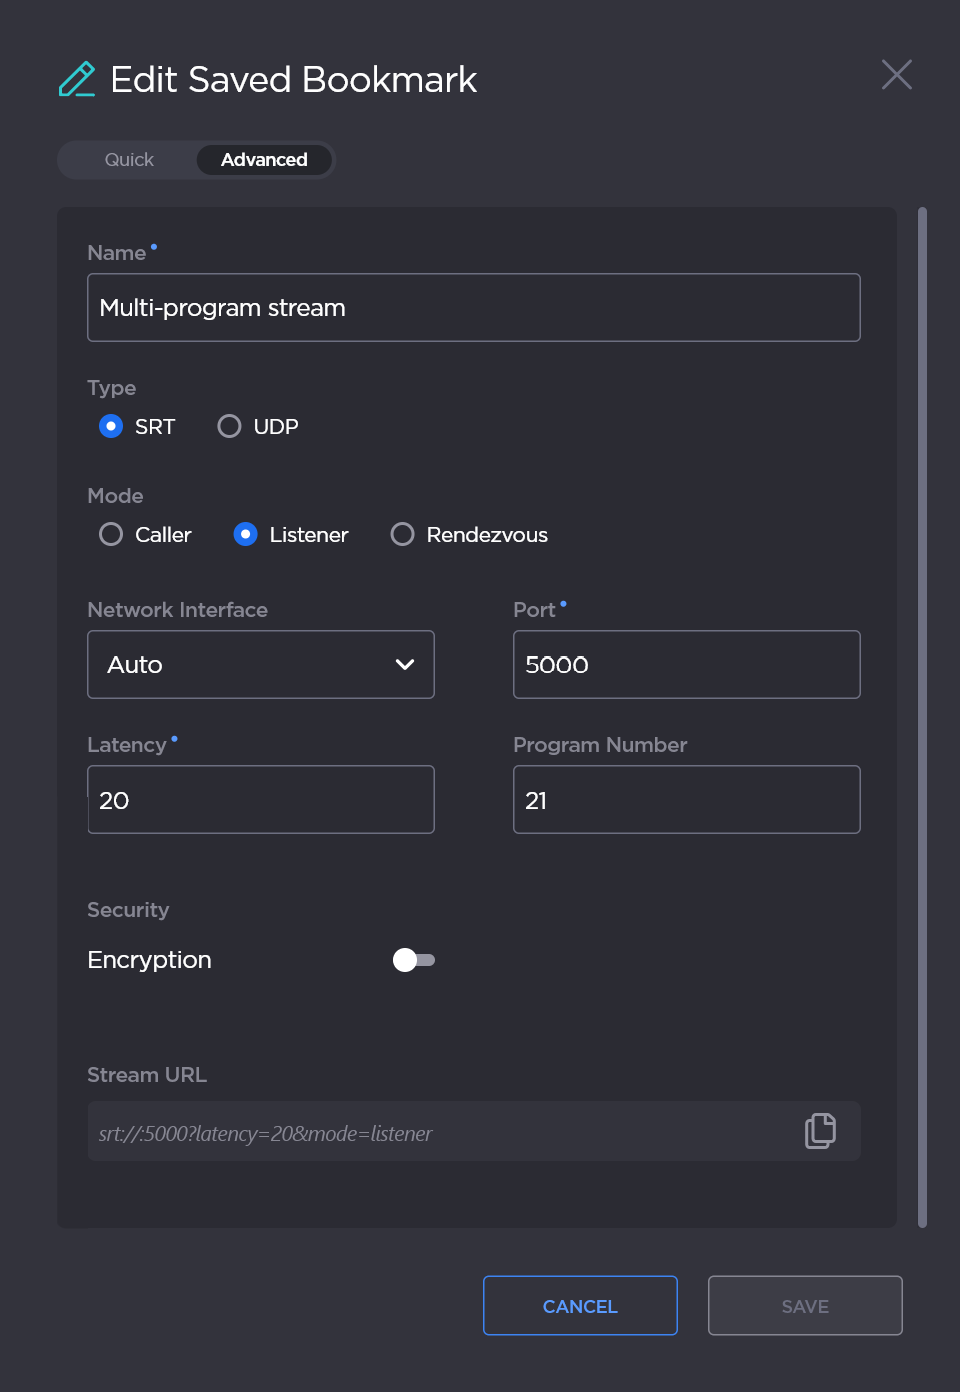960x1392 pixels.
Task: Choose UDP as the stream type
Action: tap(230, 427)
